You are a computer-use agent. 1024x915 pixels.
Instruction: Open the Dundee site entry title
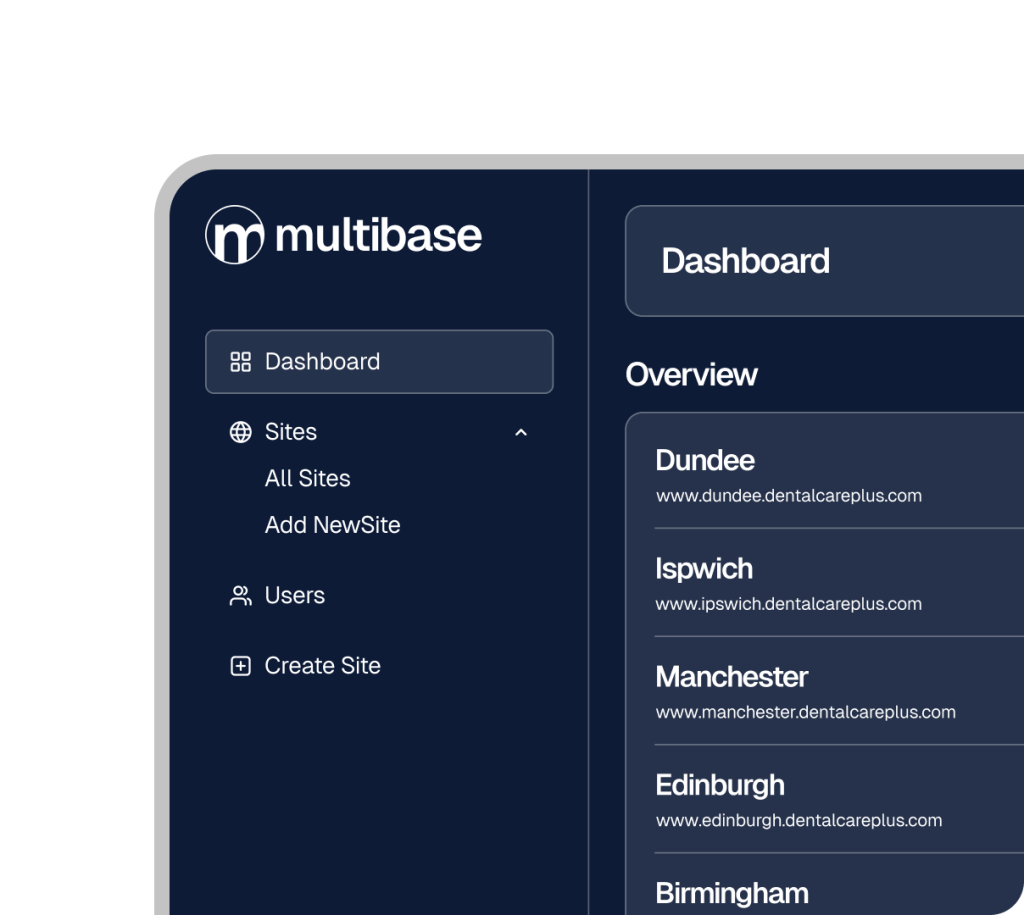tap(705, 460)
